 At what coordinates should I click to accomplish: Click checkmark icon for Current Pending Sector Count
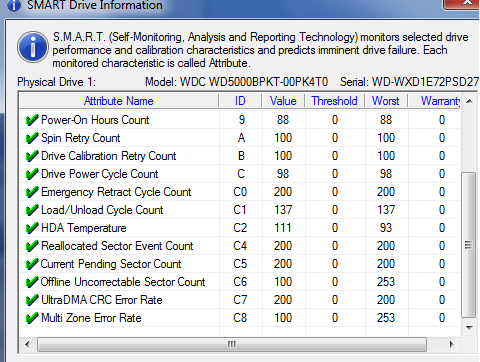32,264
